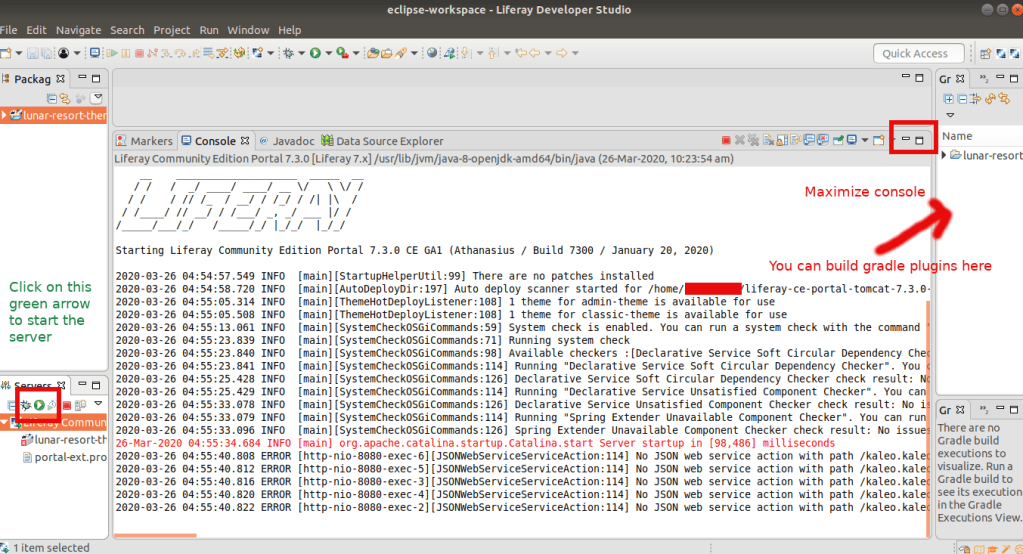This screenshot has height=554, width=1023.
Task: Collapse the Liferay Community server tree node
Action: pos(5,422)
